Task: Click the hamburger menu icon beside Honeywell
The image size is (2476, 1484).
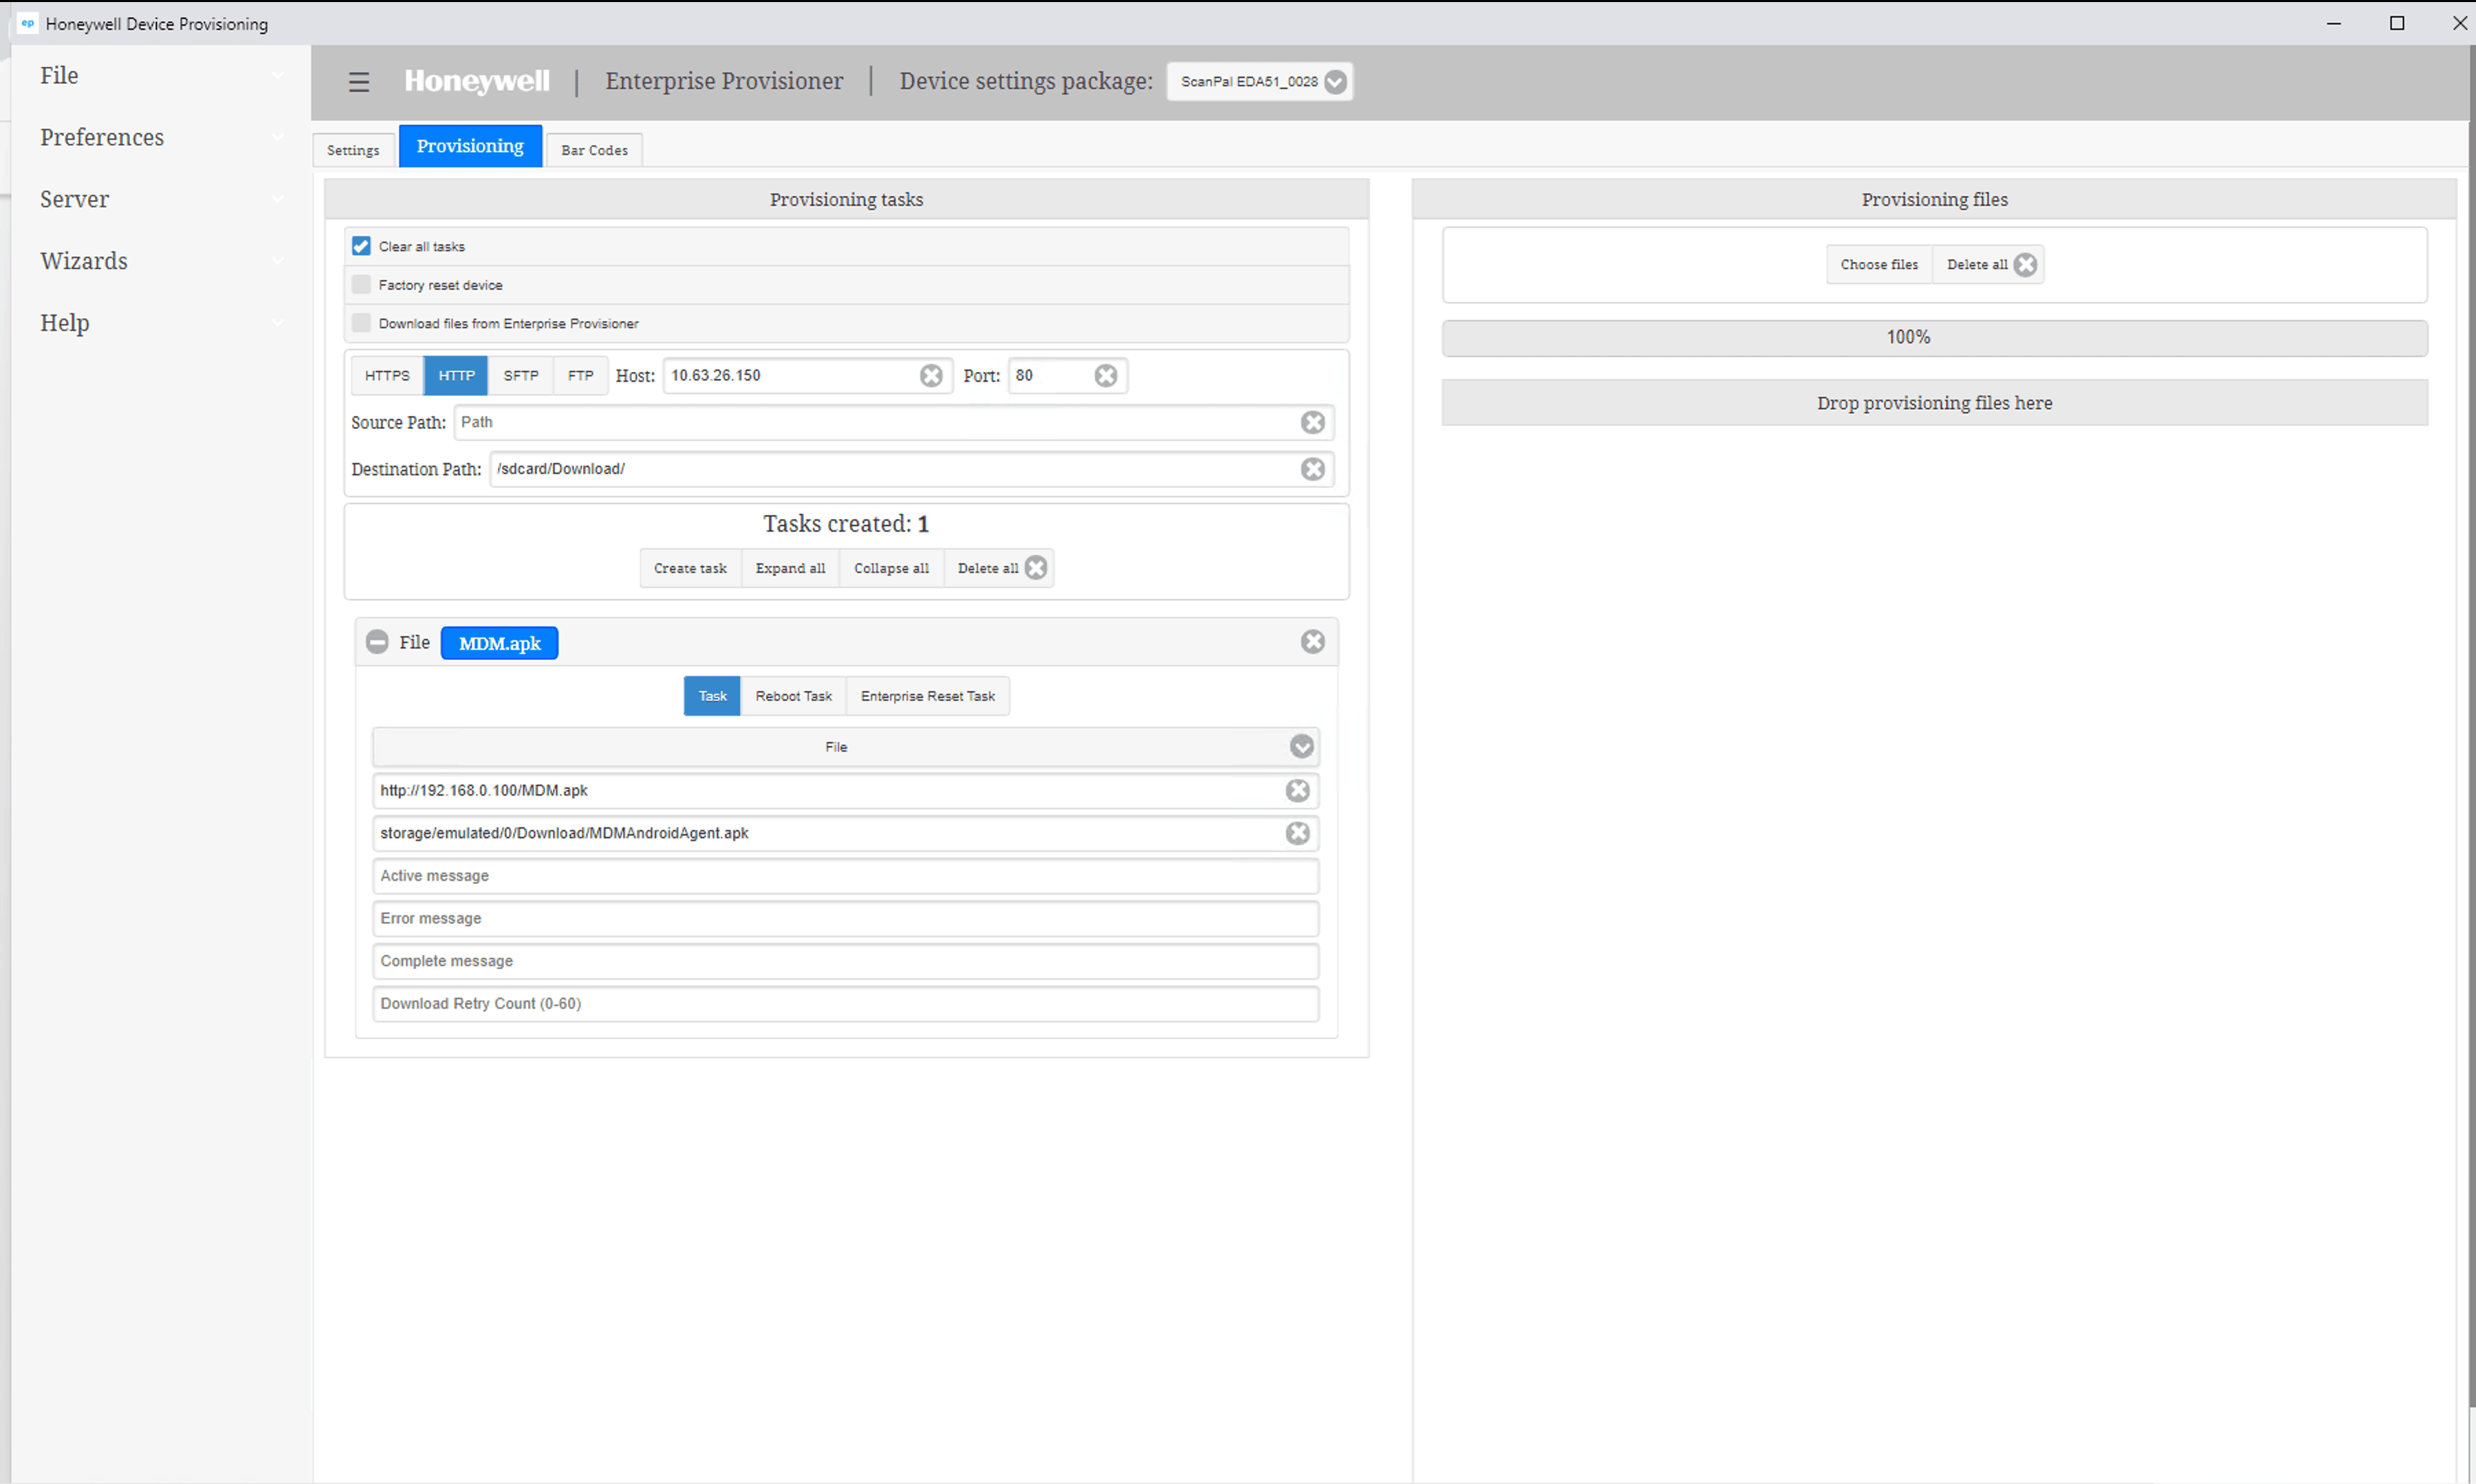Action: [358, 82]
